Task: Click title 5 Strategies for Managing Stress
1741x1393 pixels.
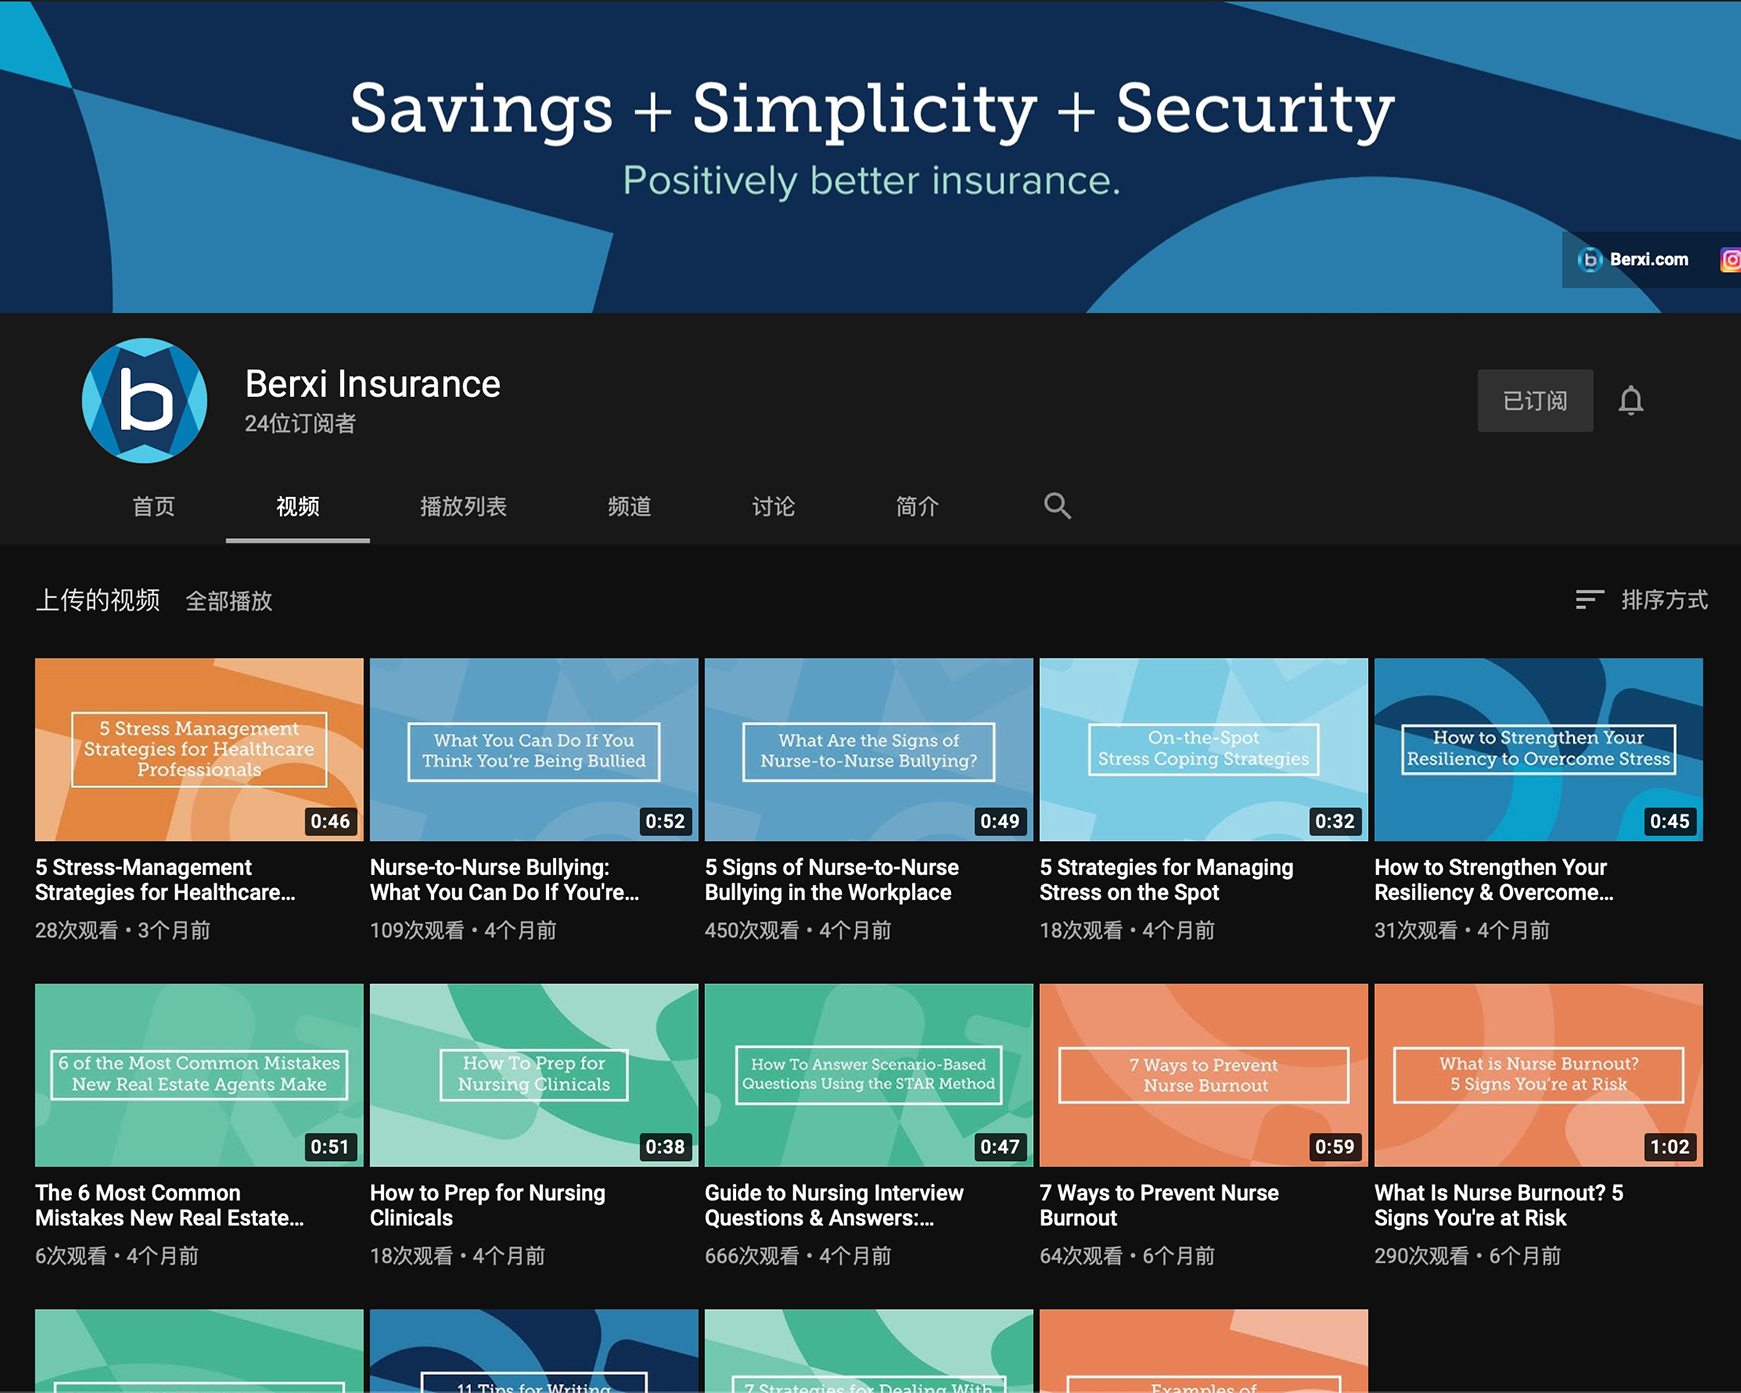Action: 1166,880
